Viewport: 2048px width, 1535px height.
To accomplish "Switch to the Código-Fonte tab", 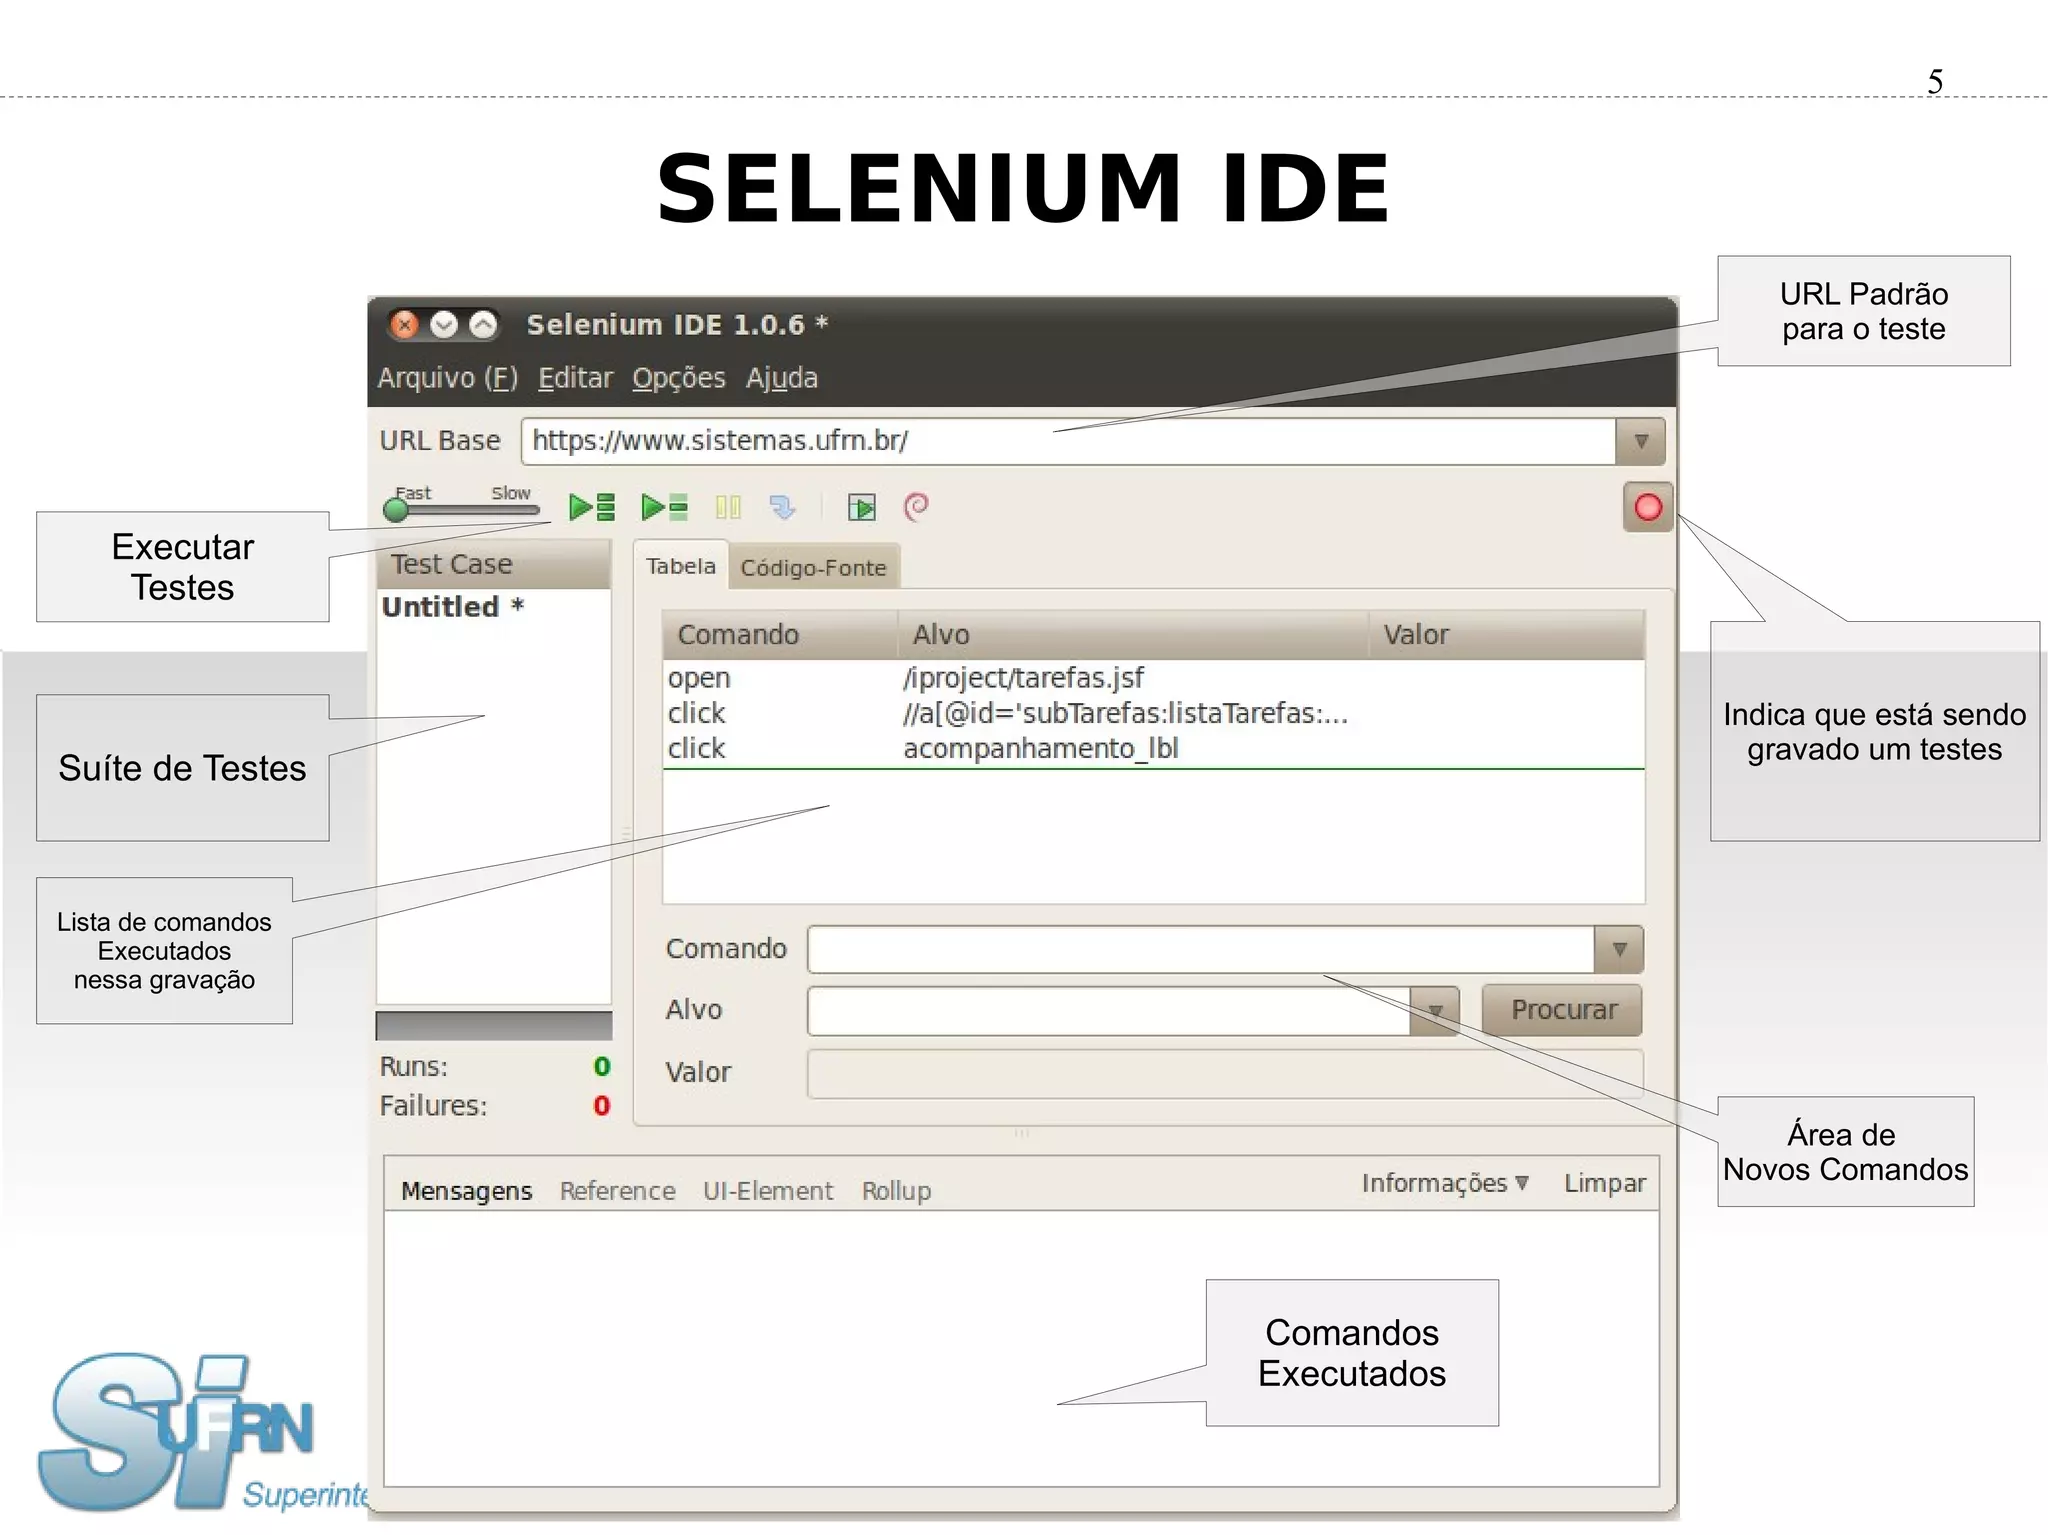I will click(813, 568).
